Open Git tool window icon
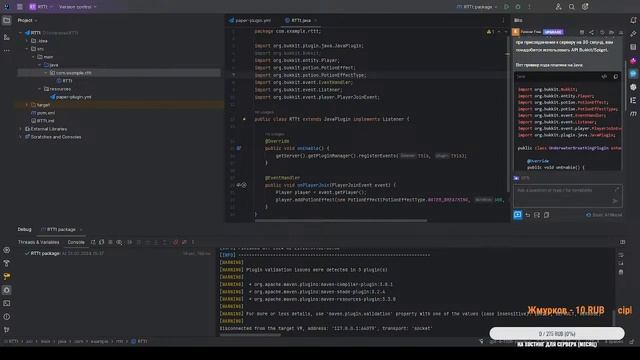The height and width of the screenshot is (360, 640). [7, 329]
